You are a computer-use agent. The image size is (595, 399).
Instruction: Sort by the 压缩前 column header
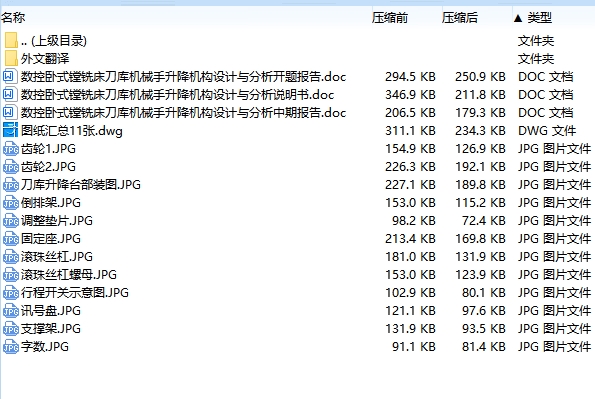[x=390, y=17]
